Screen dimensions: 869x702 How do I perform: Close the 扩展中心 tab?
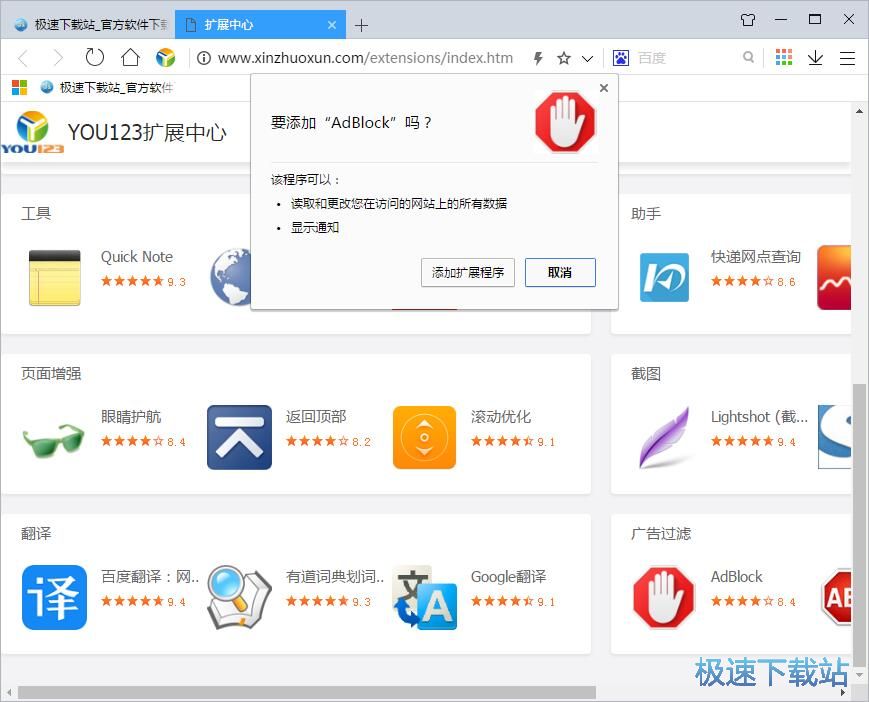(x=331, y=25)
